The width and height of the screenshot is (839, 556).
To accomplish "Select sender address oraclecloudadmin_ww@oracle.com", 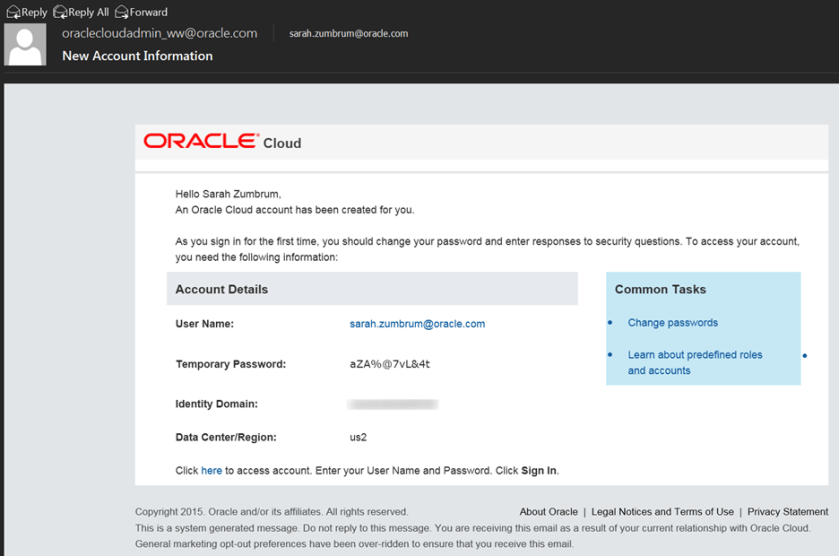I will [x=159, y=33].
